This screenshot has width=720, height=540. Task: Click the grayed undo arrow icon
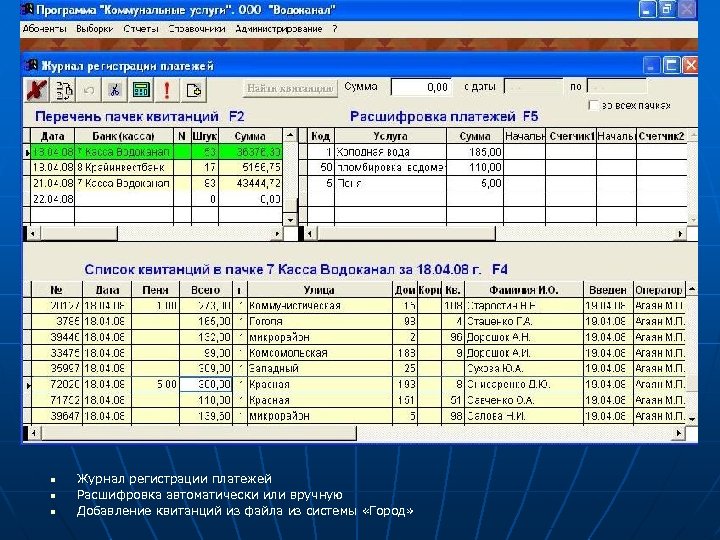point(89,89)
